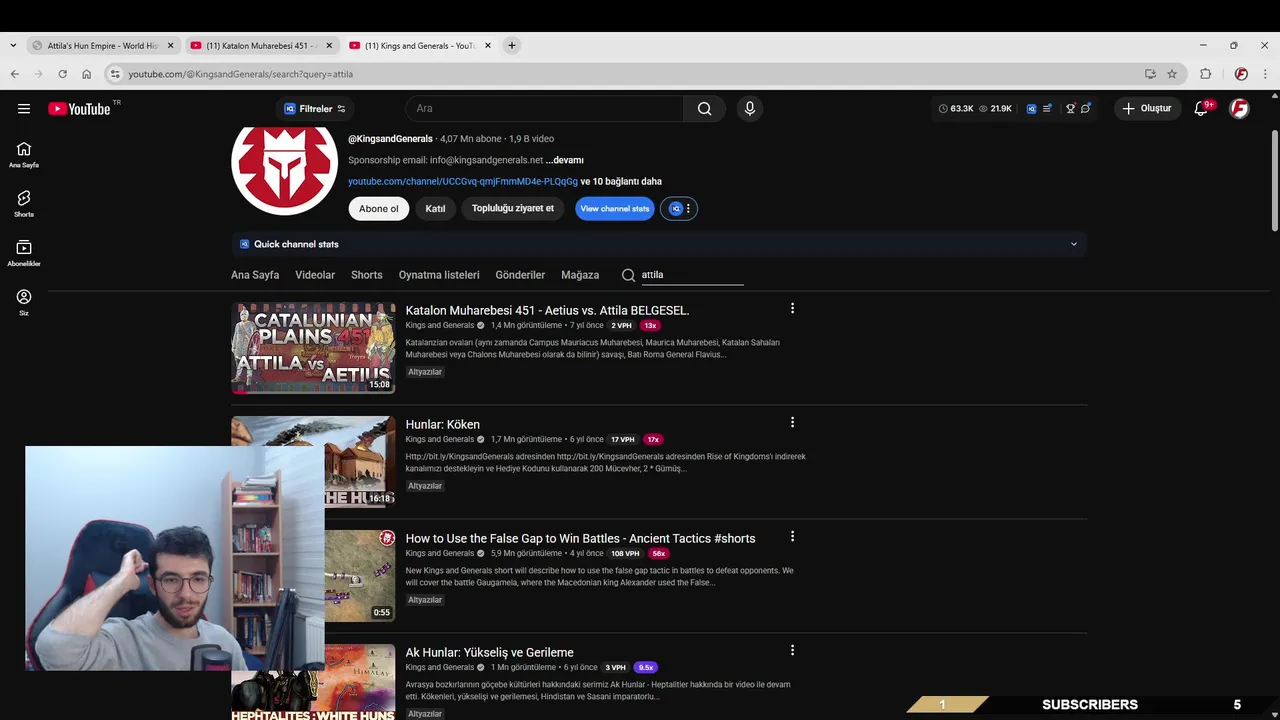Screen dimensions: 1280x720
Task: Reload the page in Chrome
Action: [x=62, y=74]
